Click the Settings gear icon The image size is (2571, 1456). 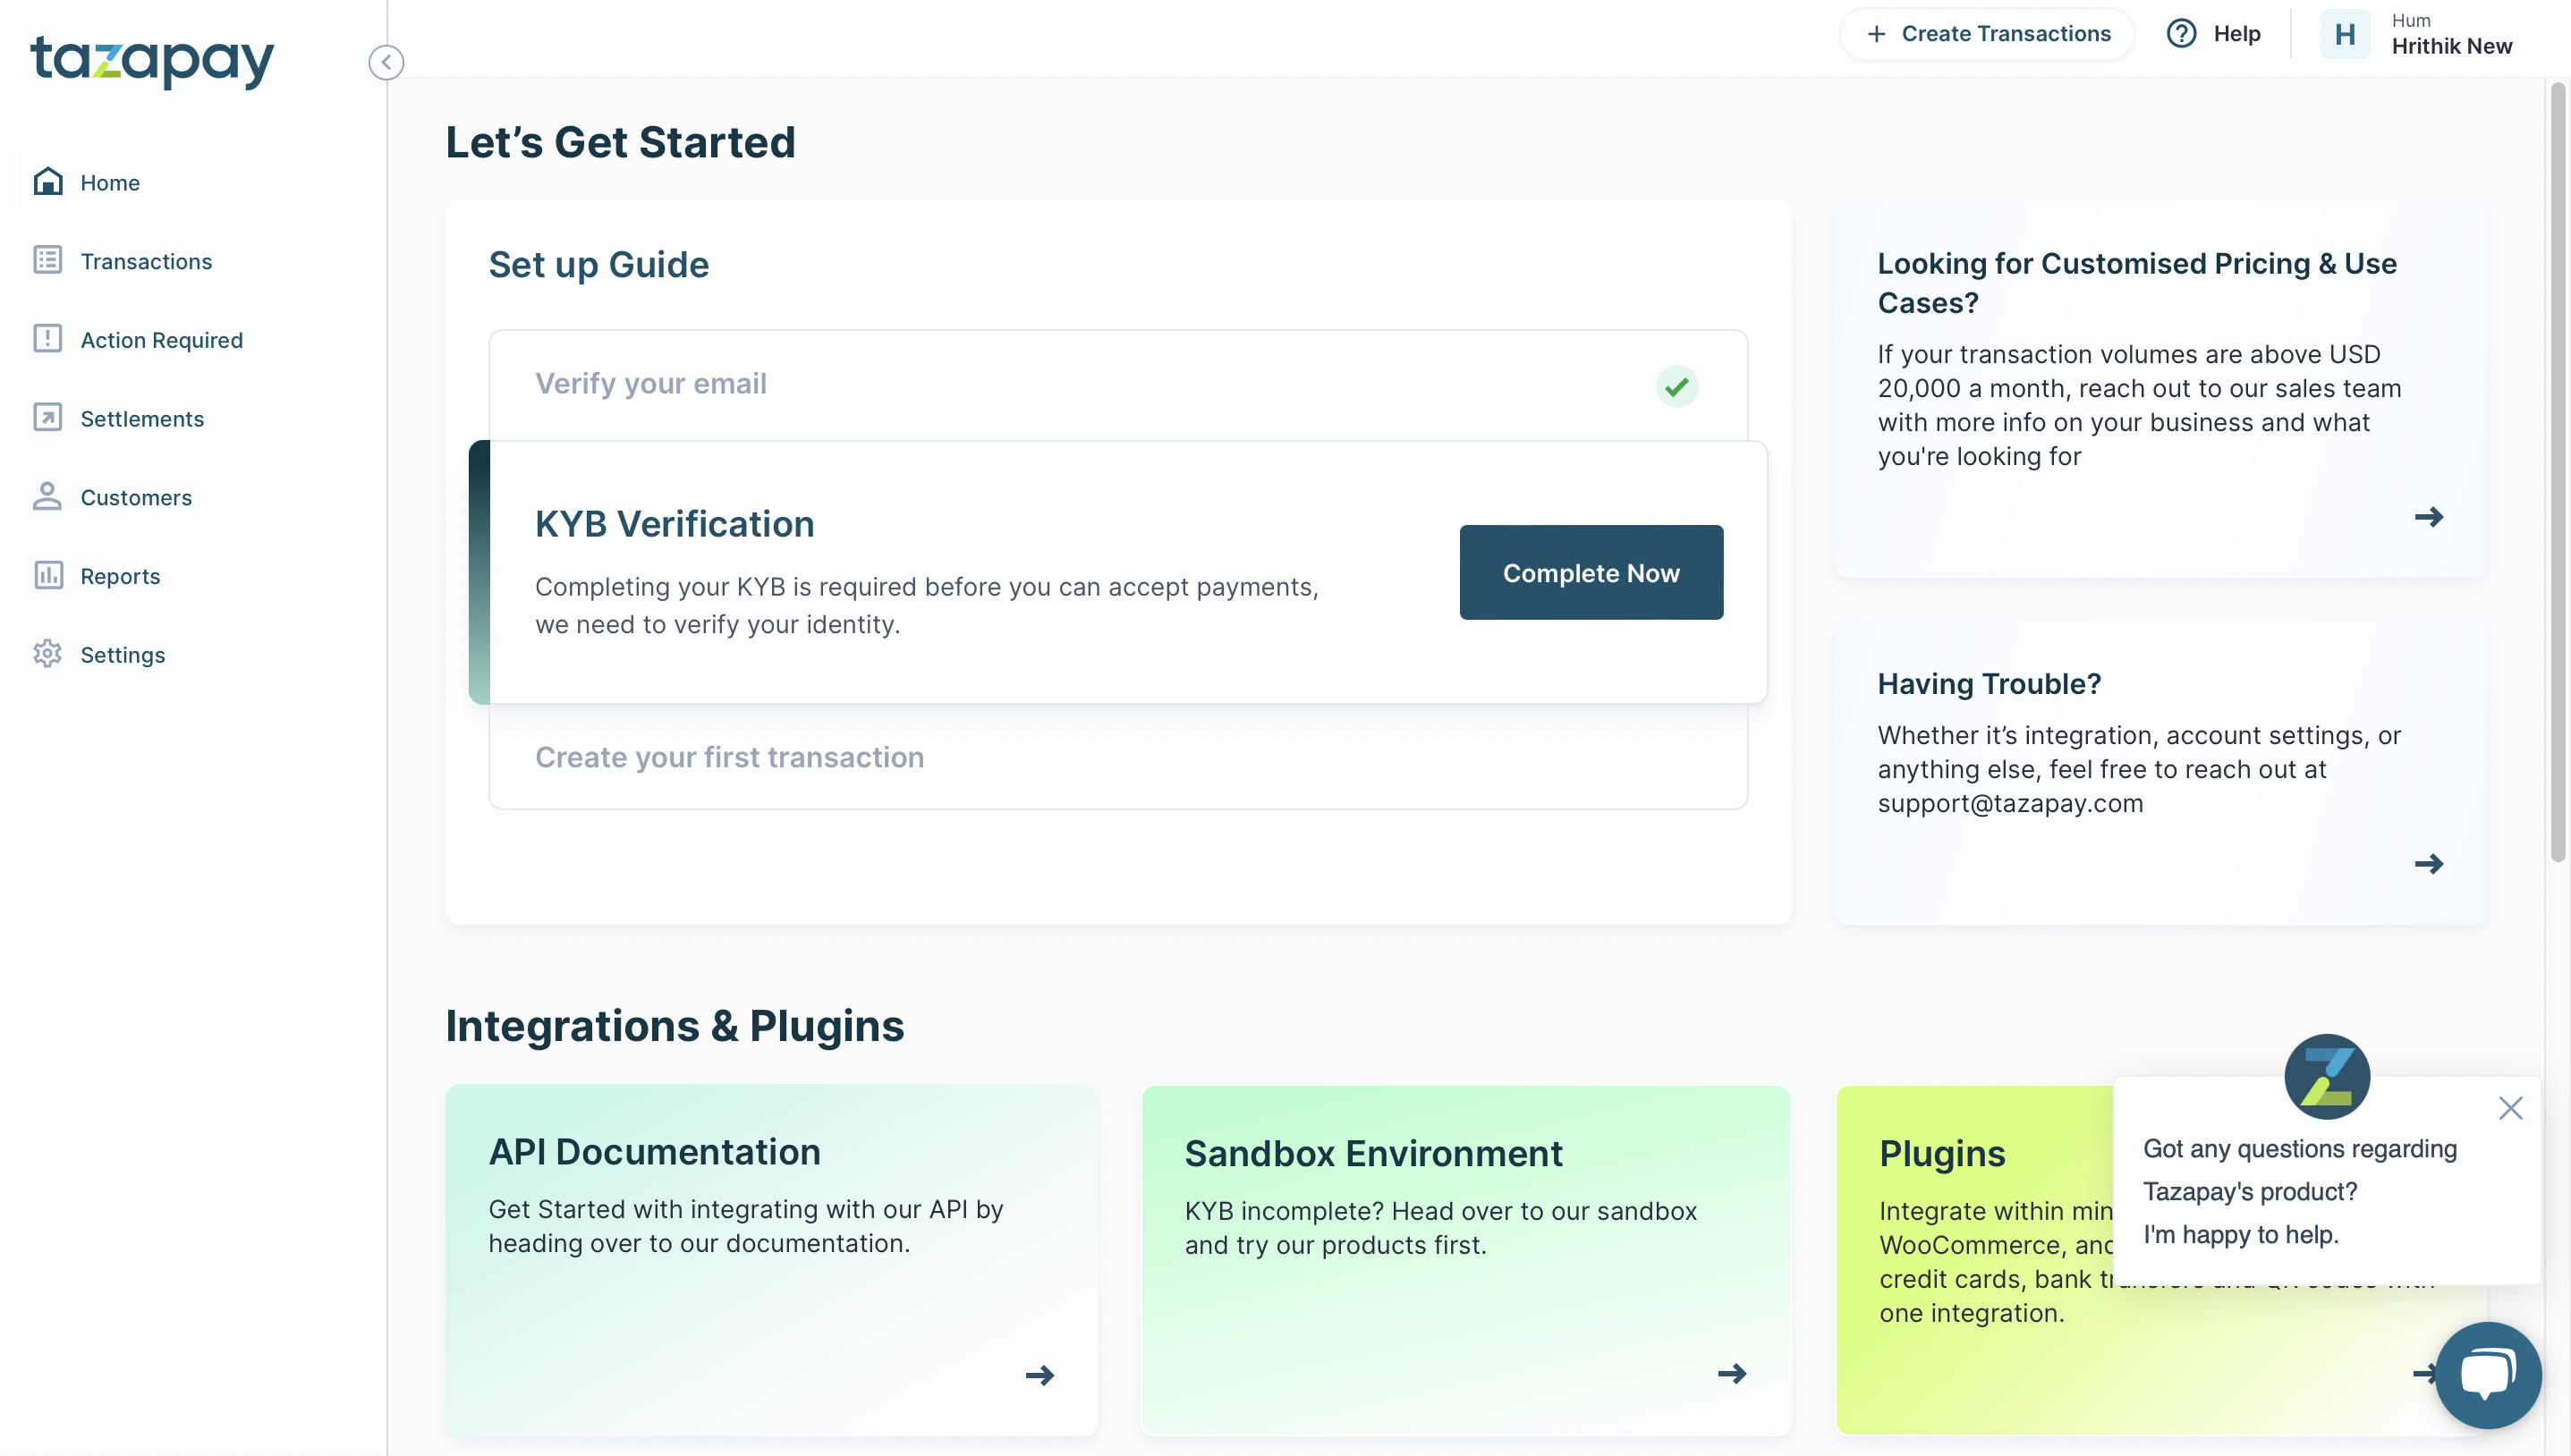47,654
